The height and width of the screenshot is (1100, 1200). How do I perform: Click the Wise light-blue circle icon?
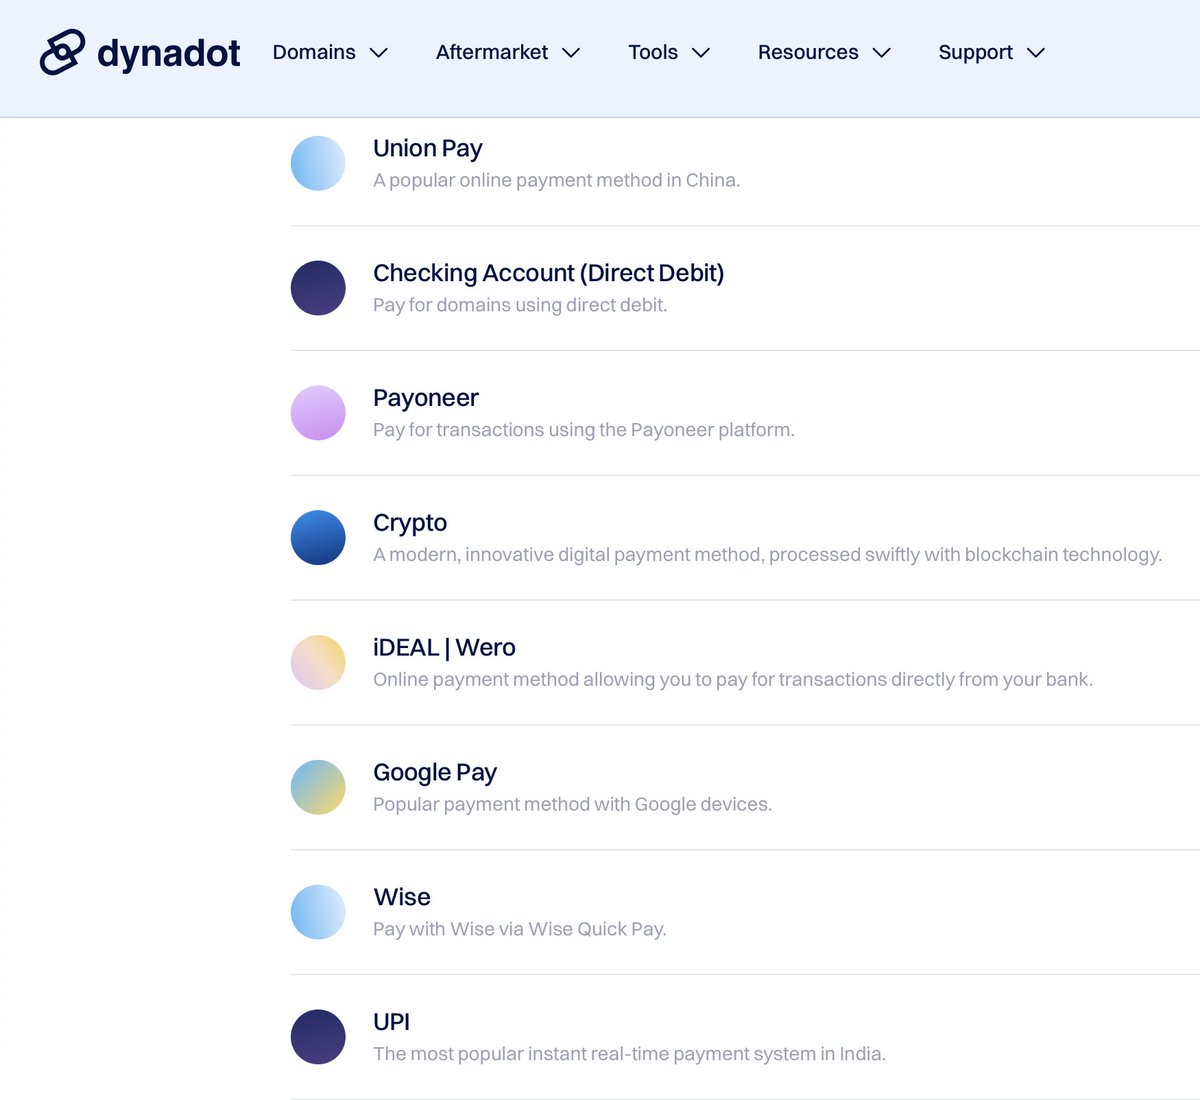[x=318, y=912]
